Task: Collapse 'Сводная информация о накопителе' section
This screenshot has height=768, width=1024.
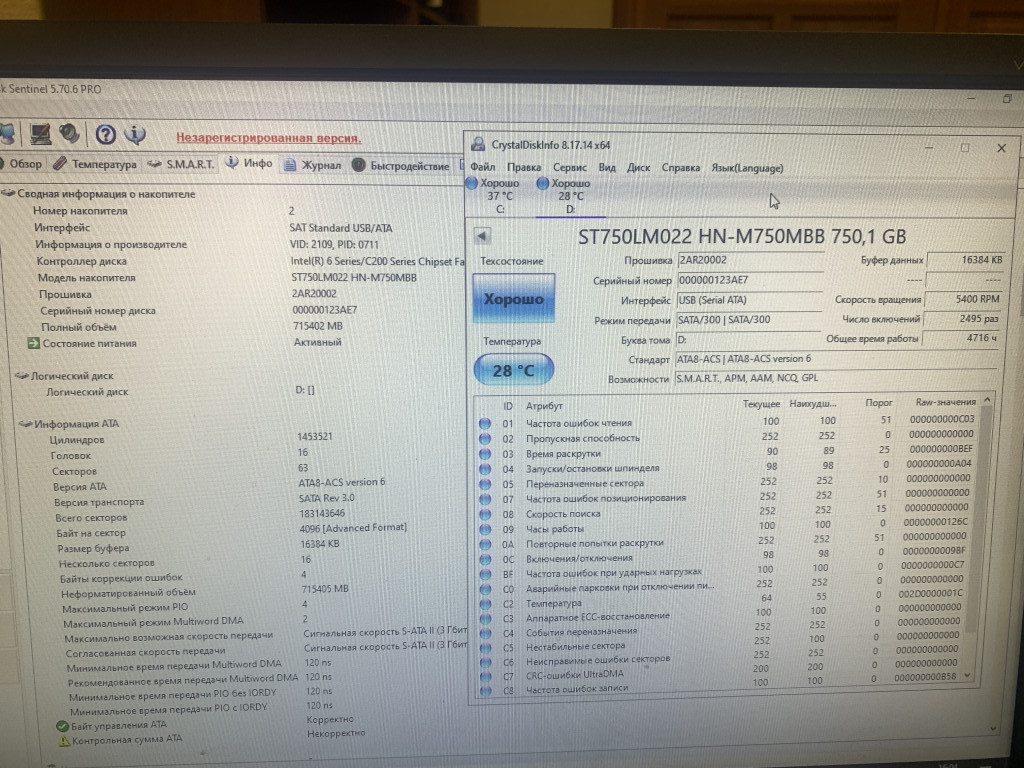Action: [x=8, y=193]
